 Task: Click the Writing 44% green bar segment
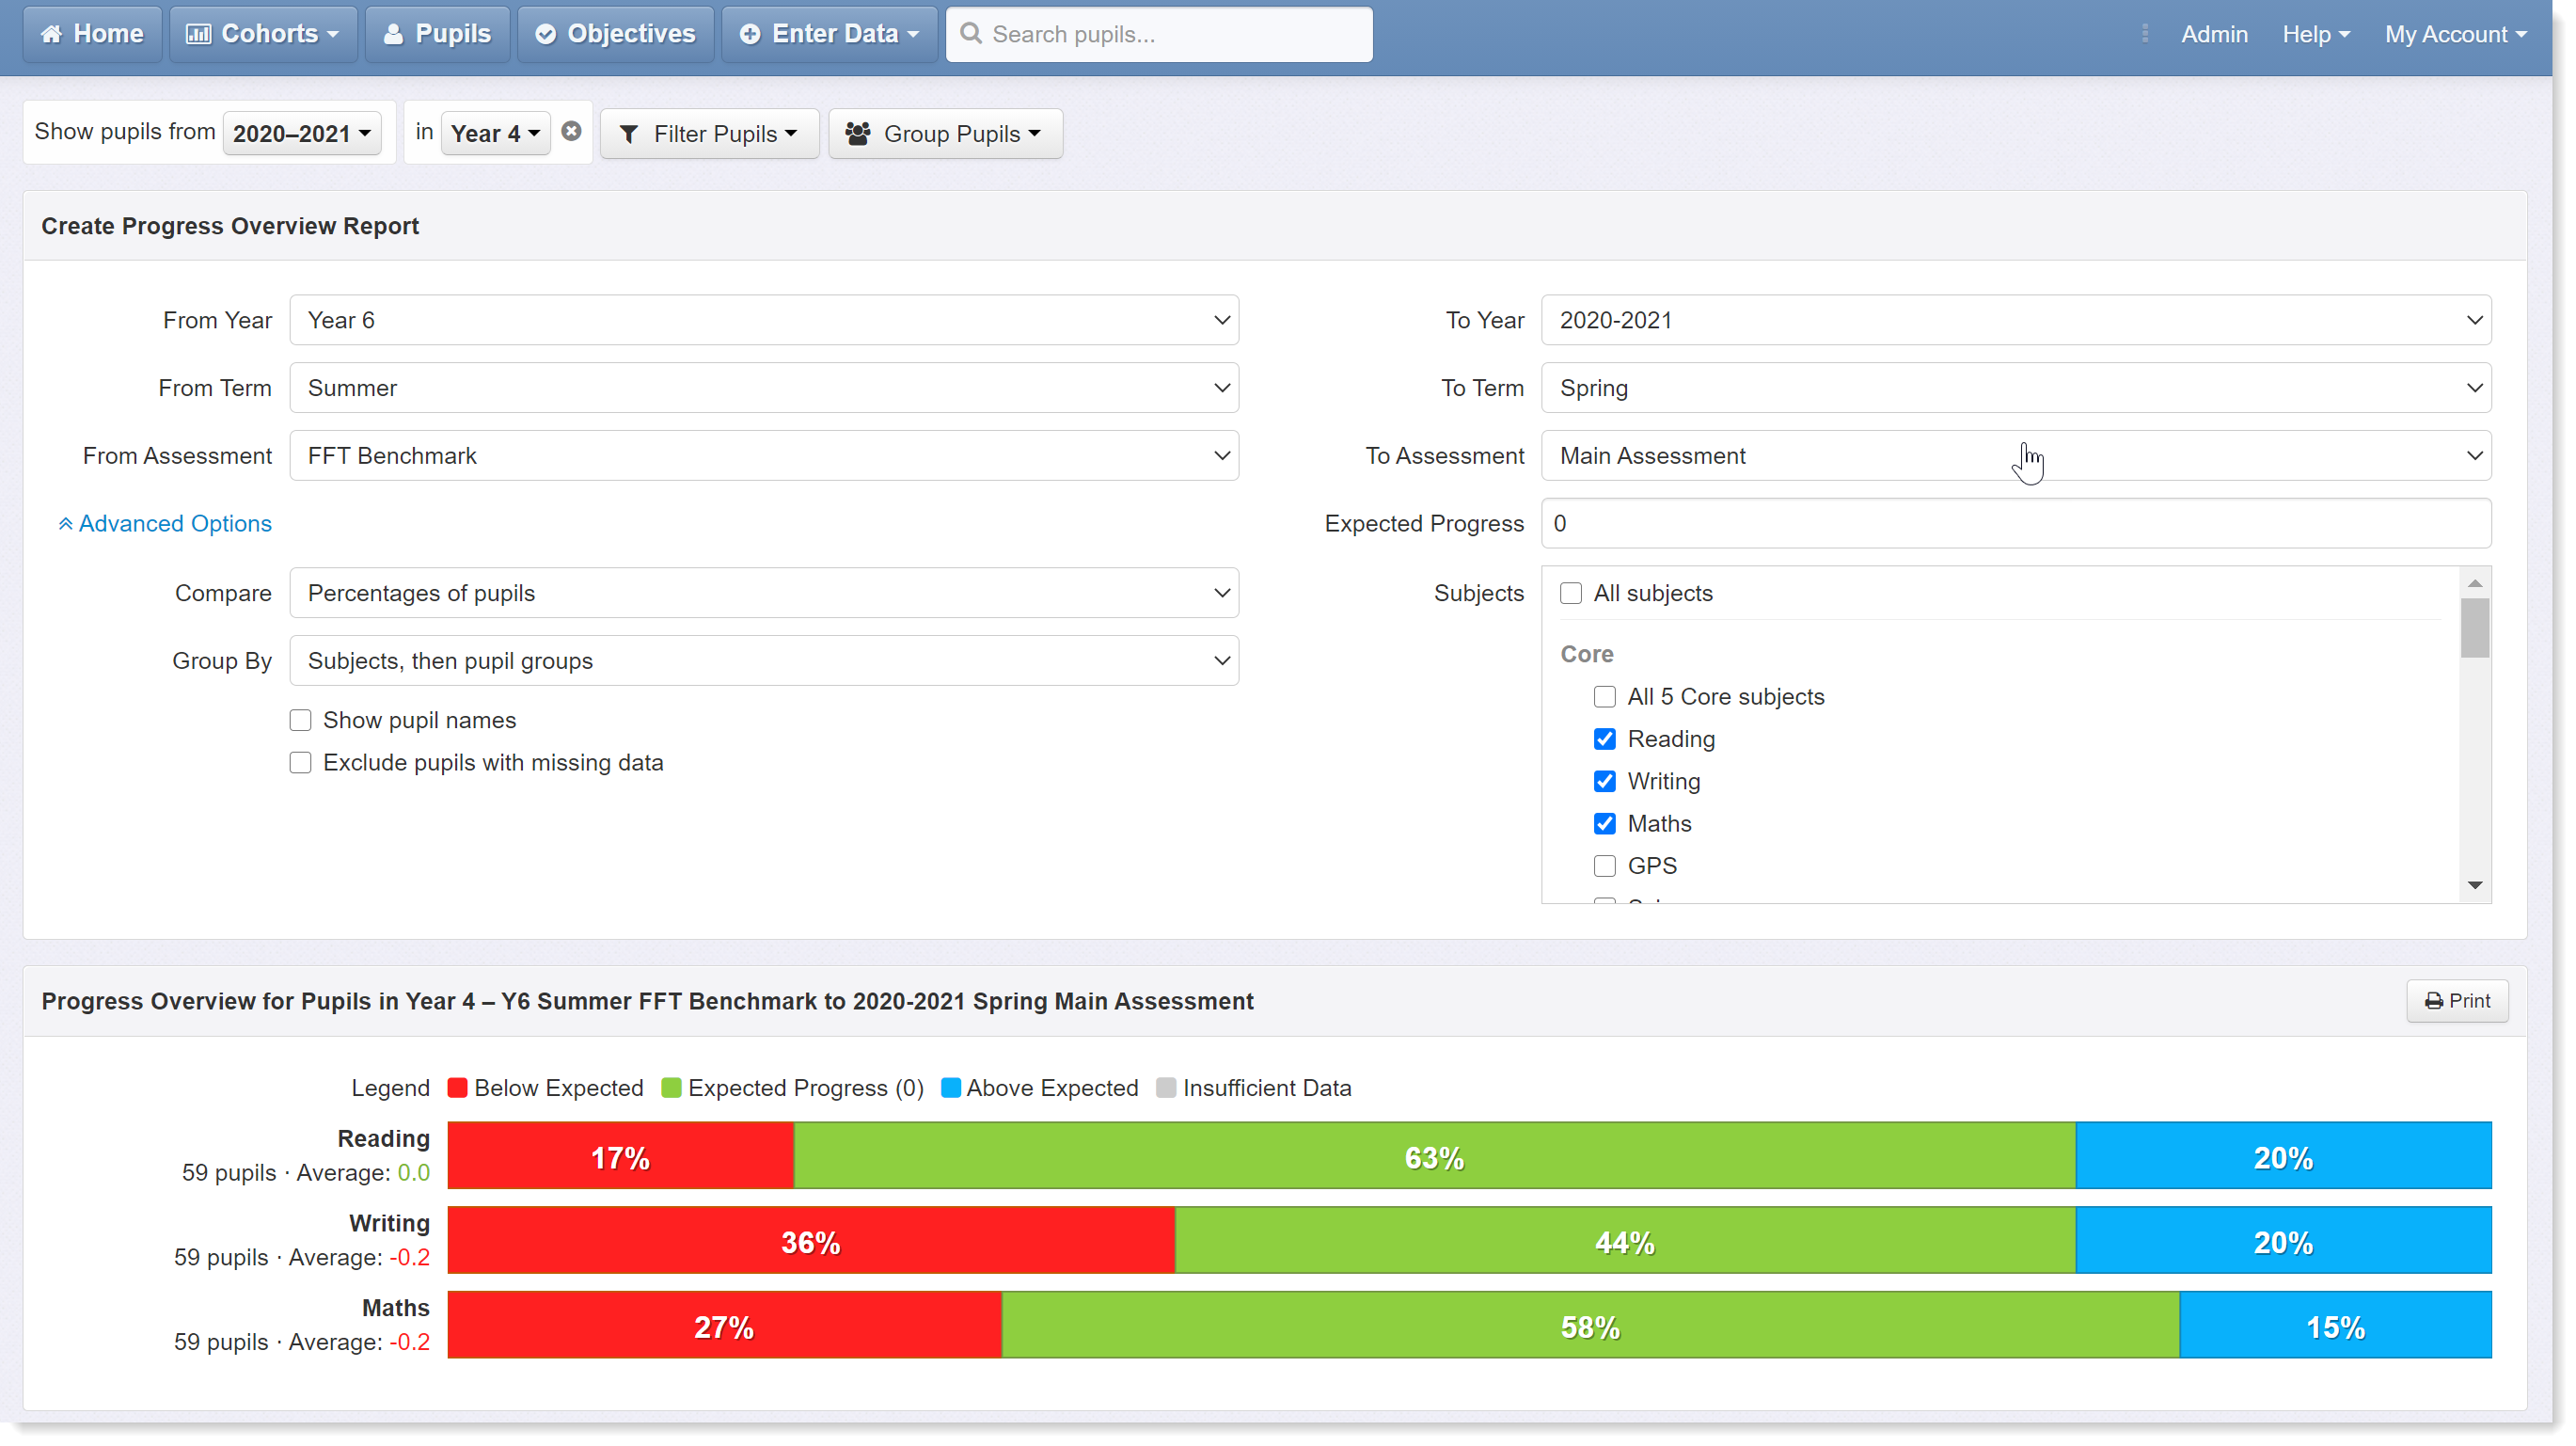click(1625, 1240)
